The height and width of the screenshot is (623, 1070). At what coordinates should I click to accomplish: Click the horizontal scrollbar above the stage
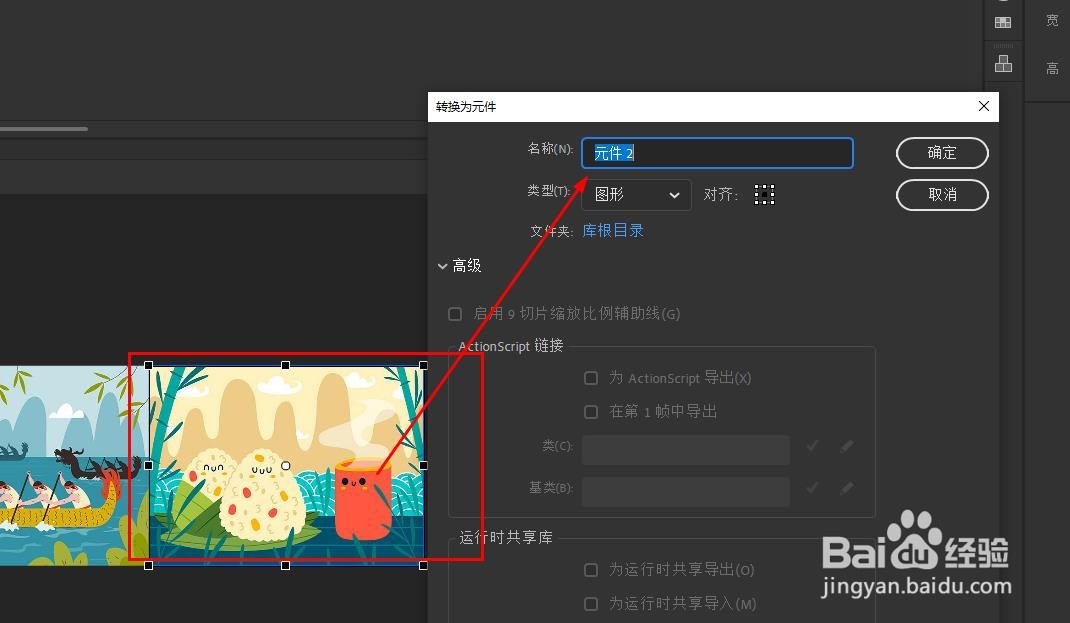(x=44, y=128)
